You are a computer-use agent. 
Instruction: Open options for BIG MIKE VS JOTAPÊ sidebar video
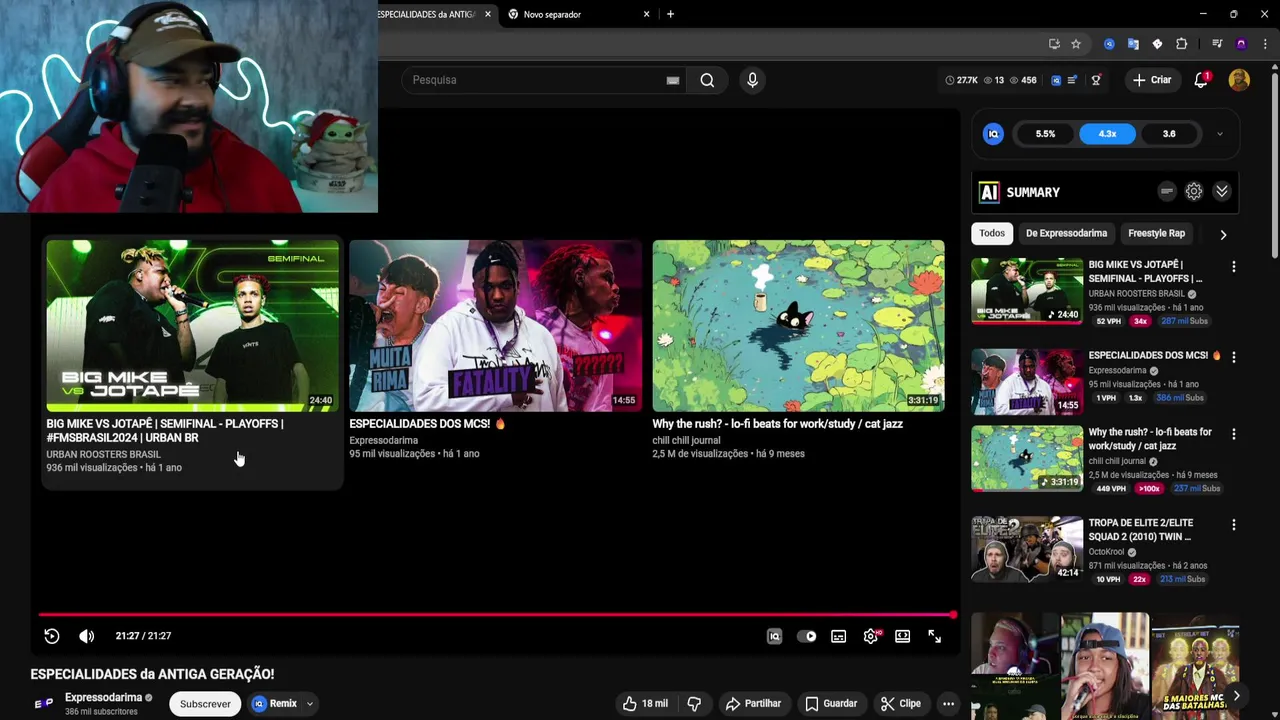point(1234,267)
